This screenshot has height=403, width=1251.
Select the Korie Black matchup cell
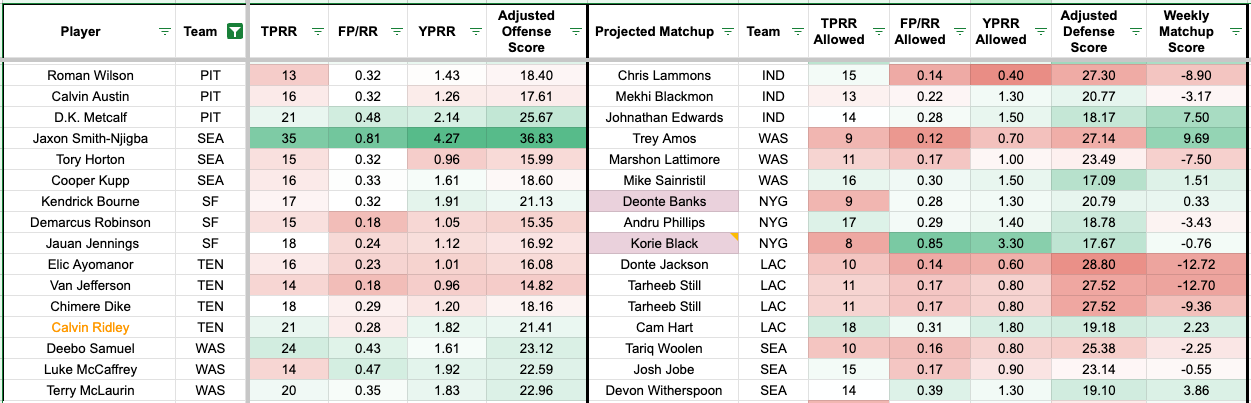(x=664, y=243)
